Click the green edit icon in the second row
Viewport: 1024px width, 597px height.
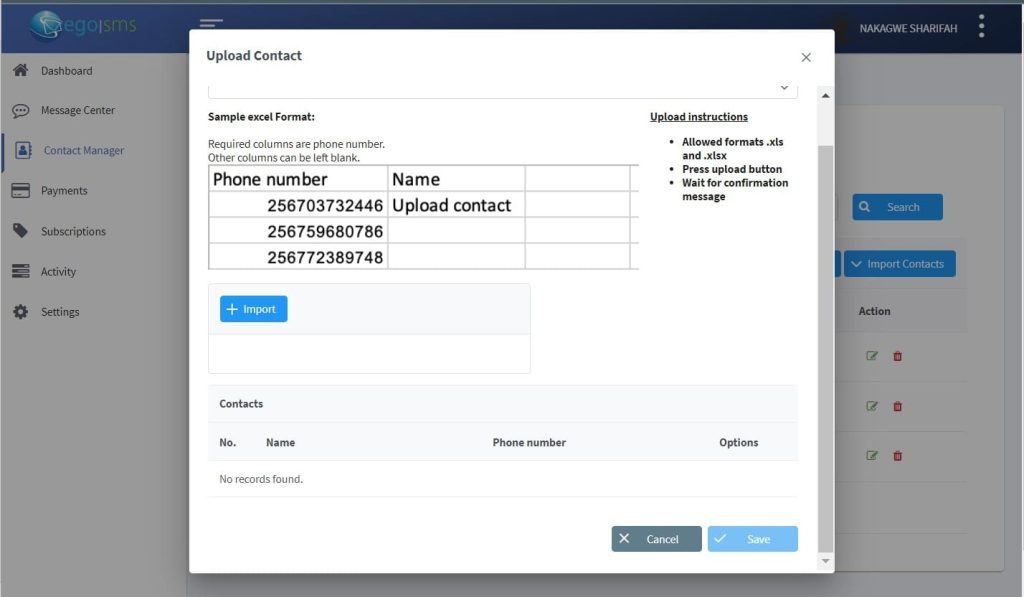tap(872, 406)
